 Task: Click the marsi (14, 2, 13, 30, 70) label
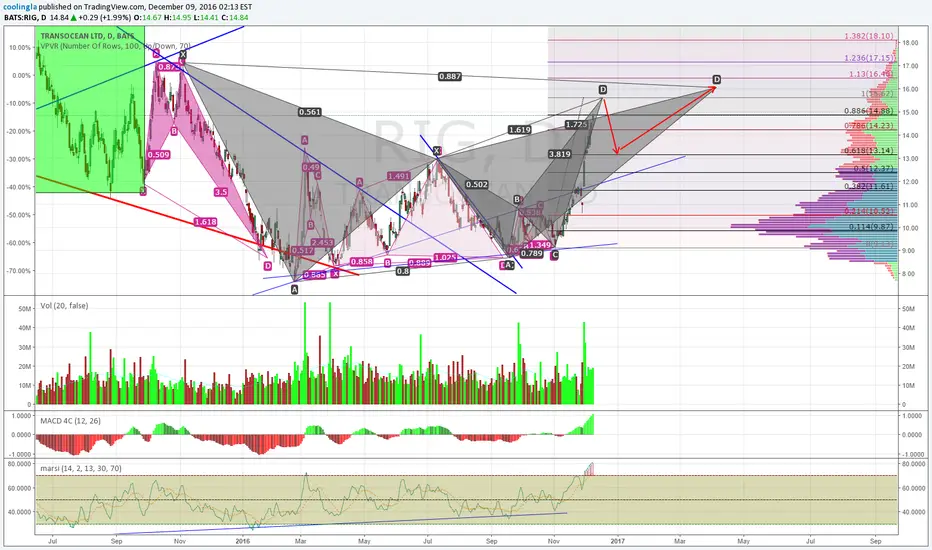(x=81, y=469)
